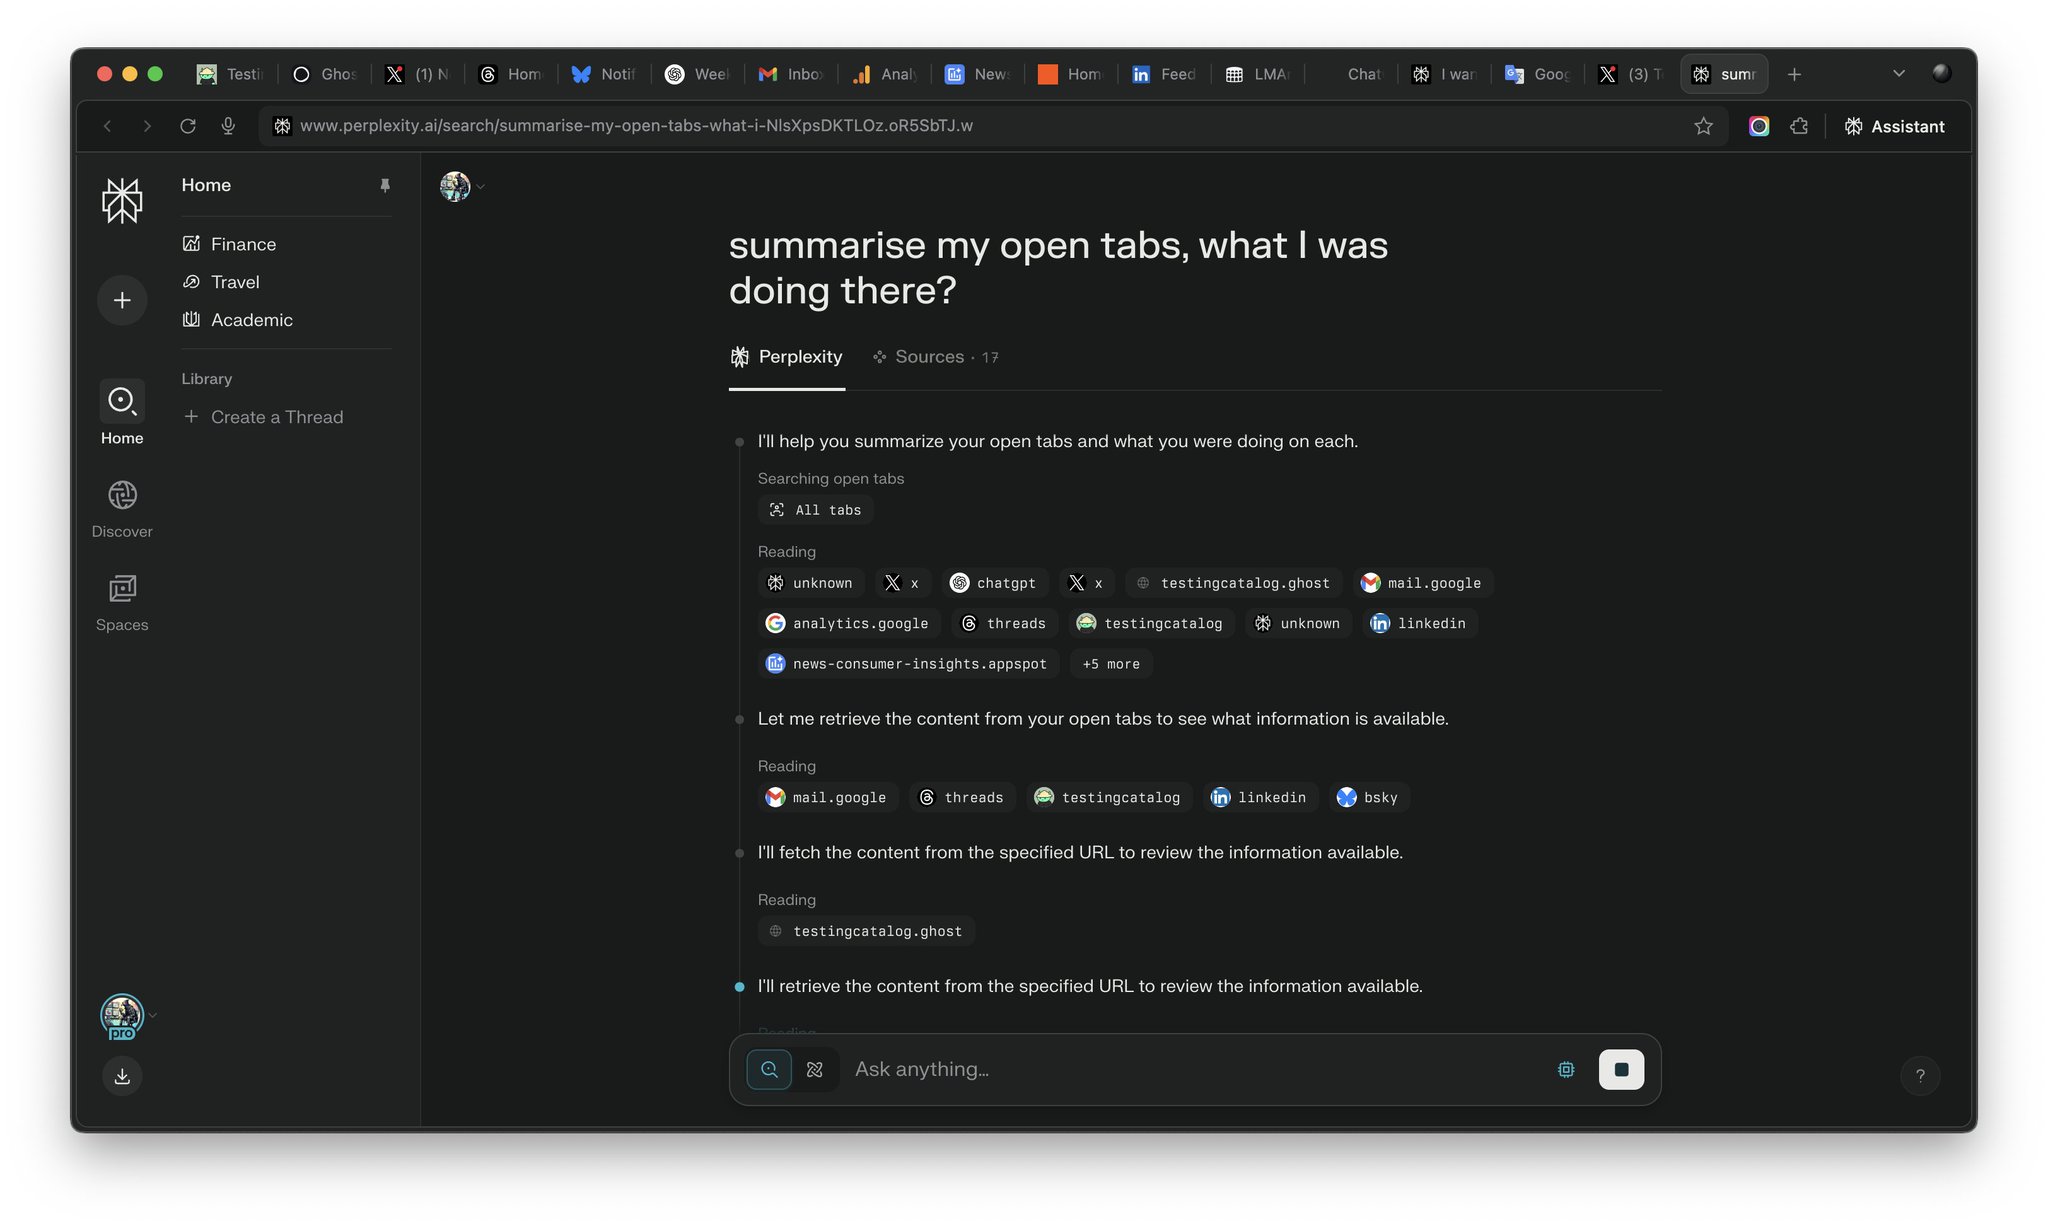Toggle the pin on Home sidebar
The height and width of the screenshot is (1226, 2048).
[x=385, y=185]
